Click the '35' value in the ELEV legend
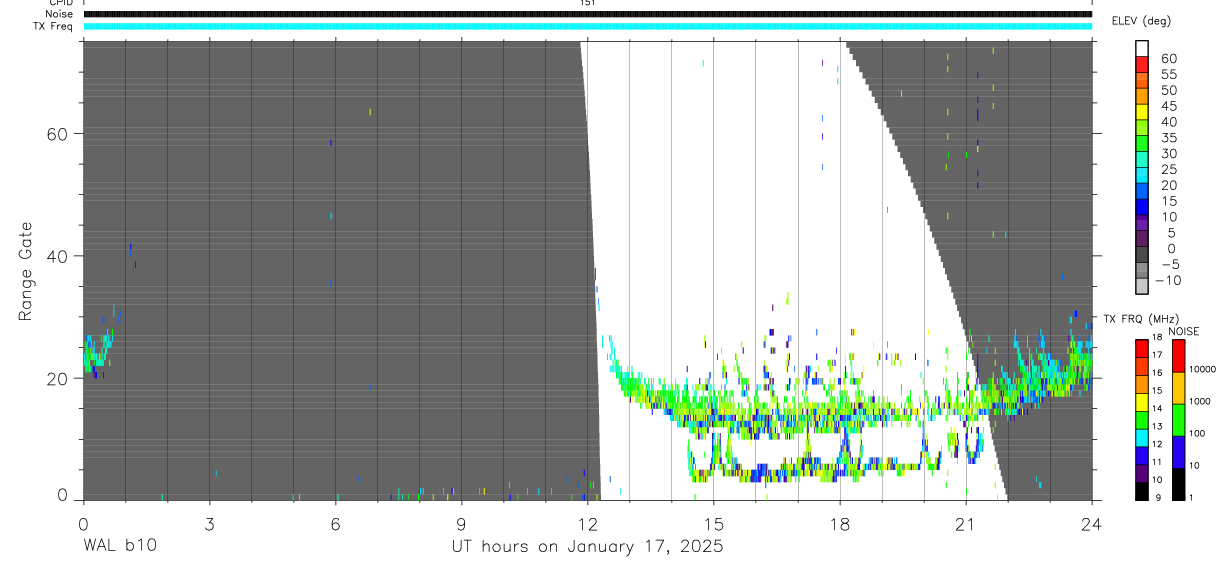The image size is (1228, 567). [x=1169, y=138]
